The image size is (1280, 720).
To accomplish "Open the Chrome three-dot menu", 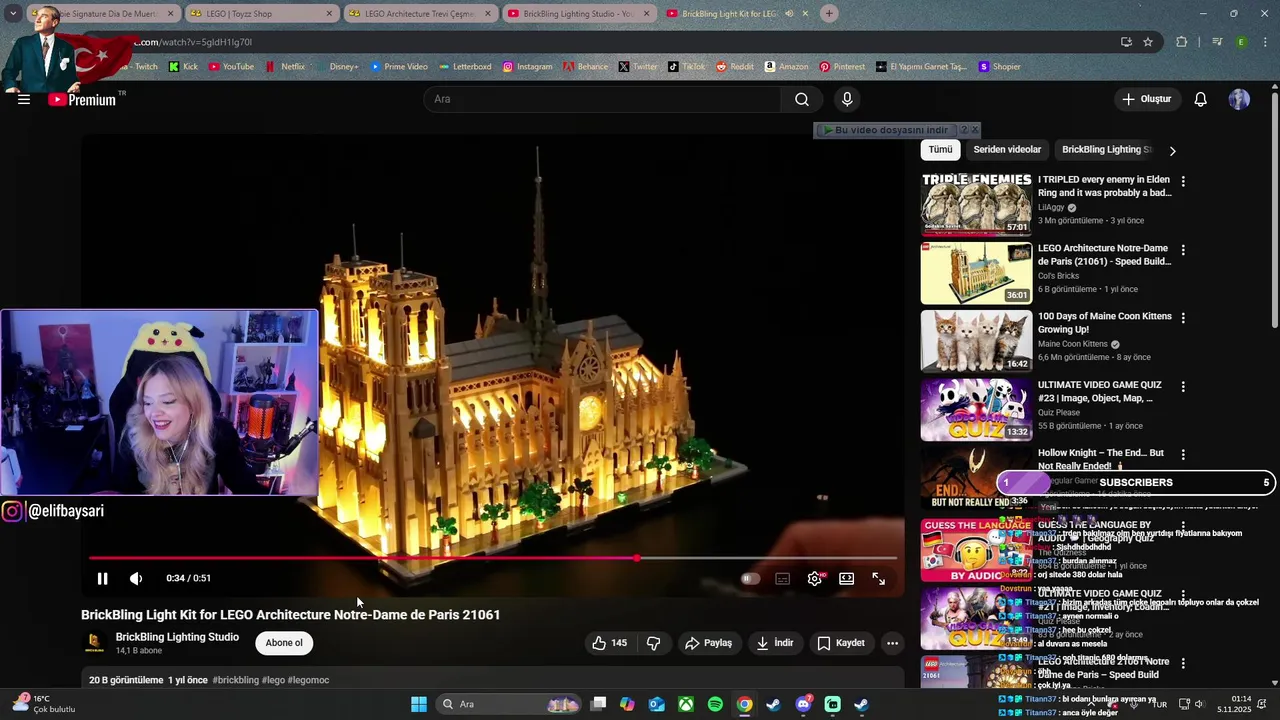I will coord(1266,42).
